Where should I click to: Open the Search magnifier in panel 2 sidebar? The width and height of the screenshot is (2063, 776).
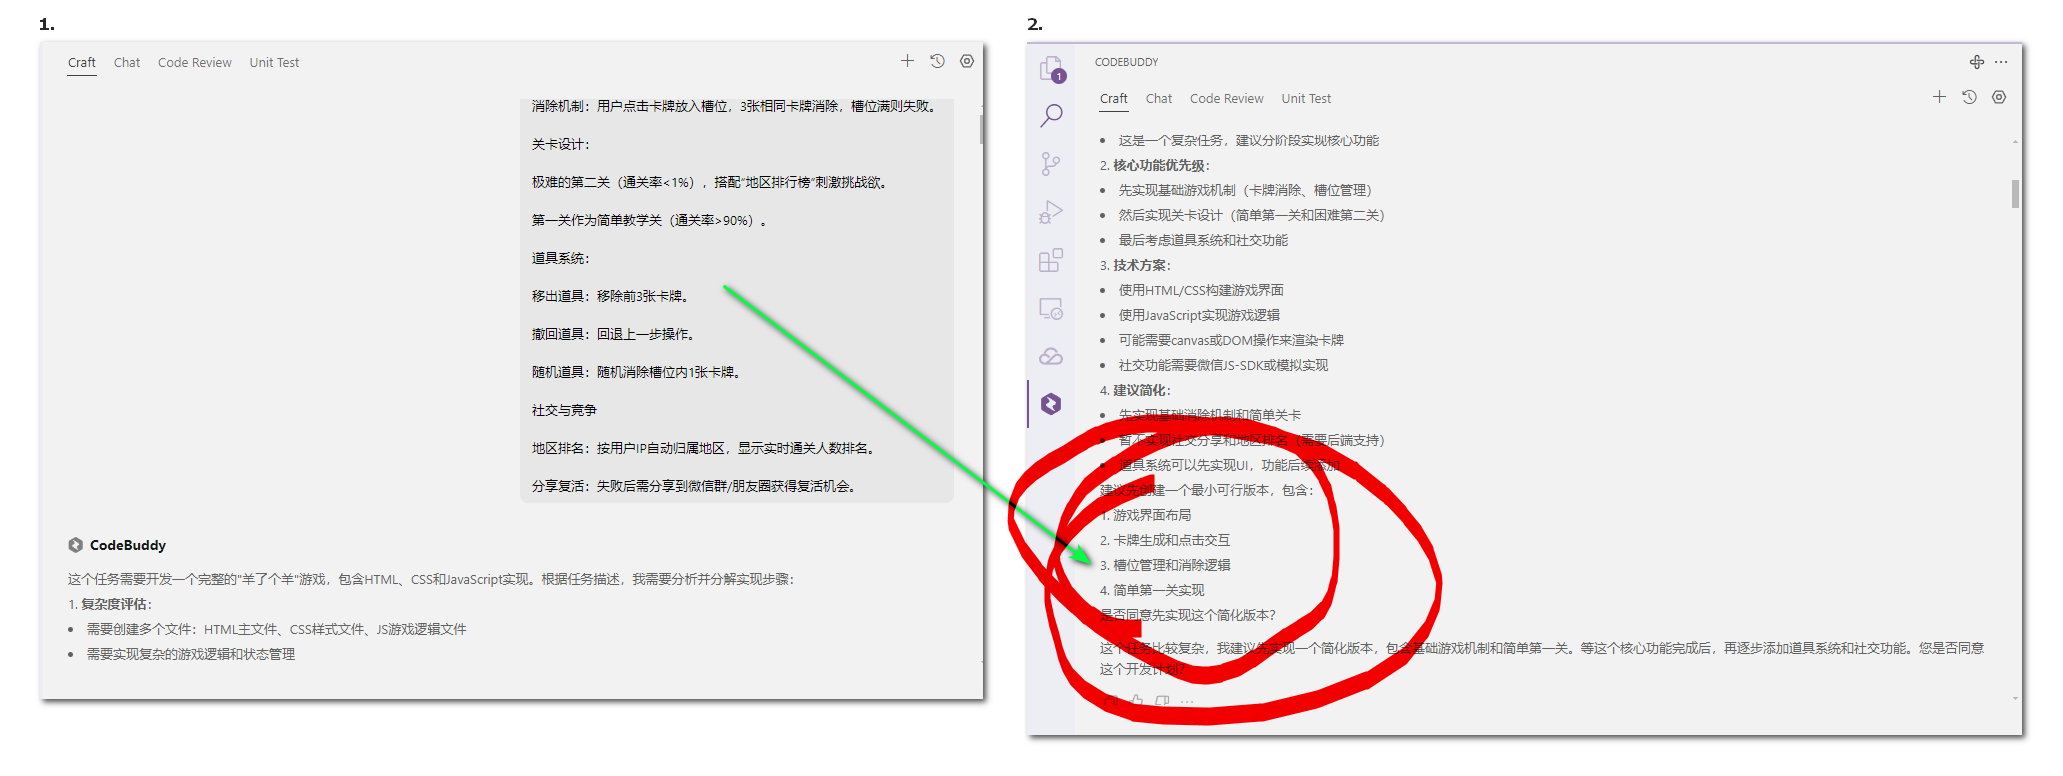point(1051,115)
